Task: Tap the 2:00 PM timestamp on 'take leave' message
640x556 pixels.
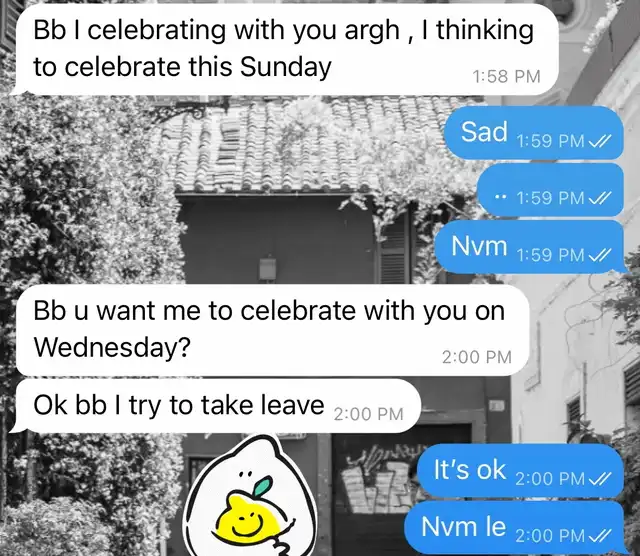Action: 369,414
